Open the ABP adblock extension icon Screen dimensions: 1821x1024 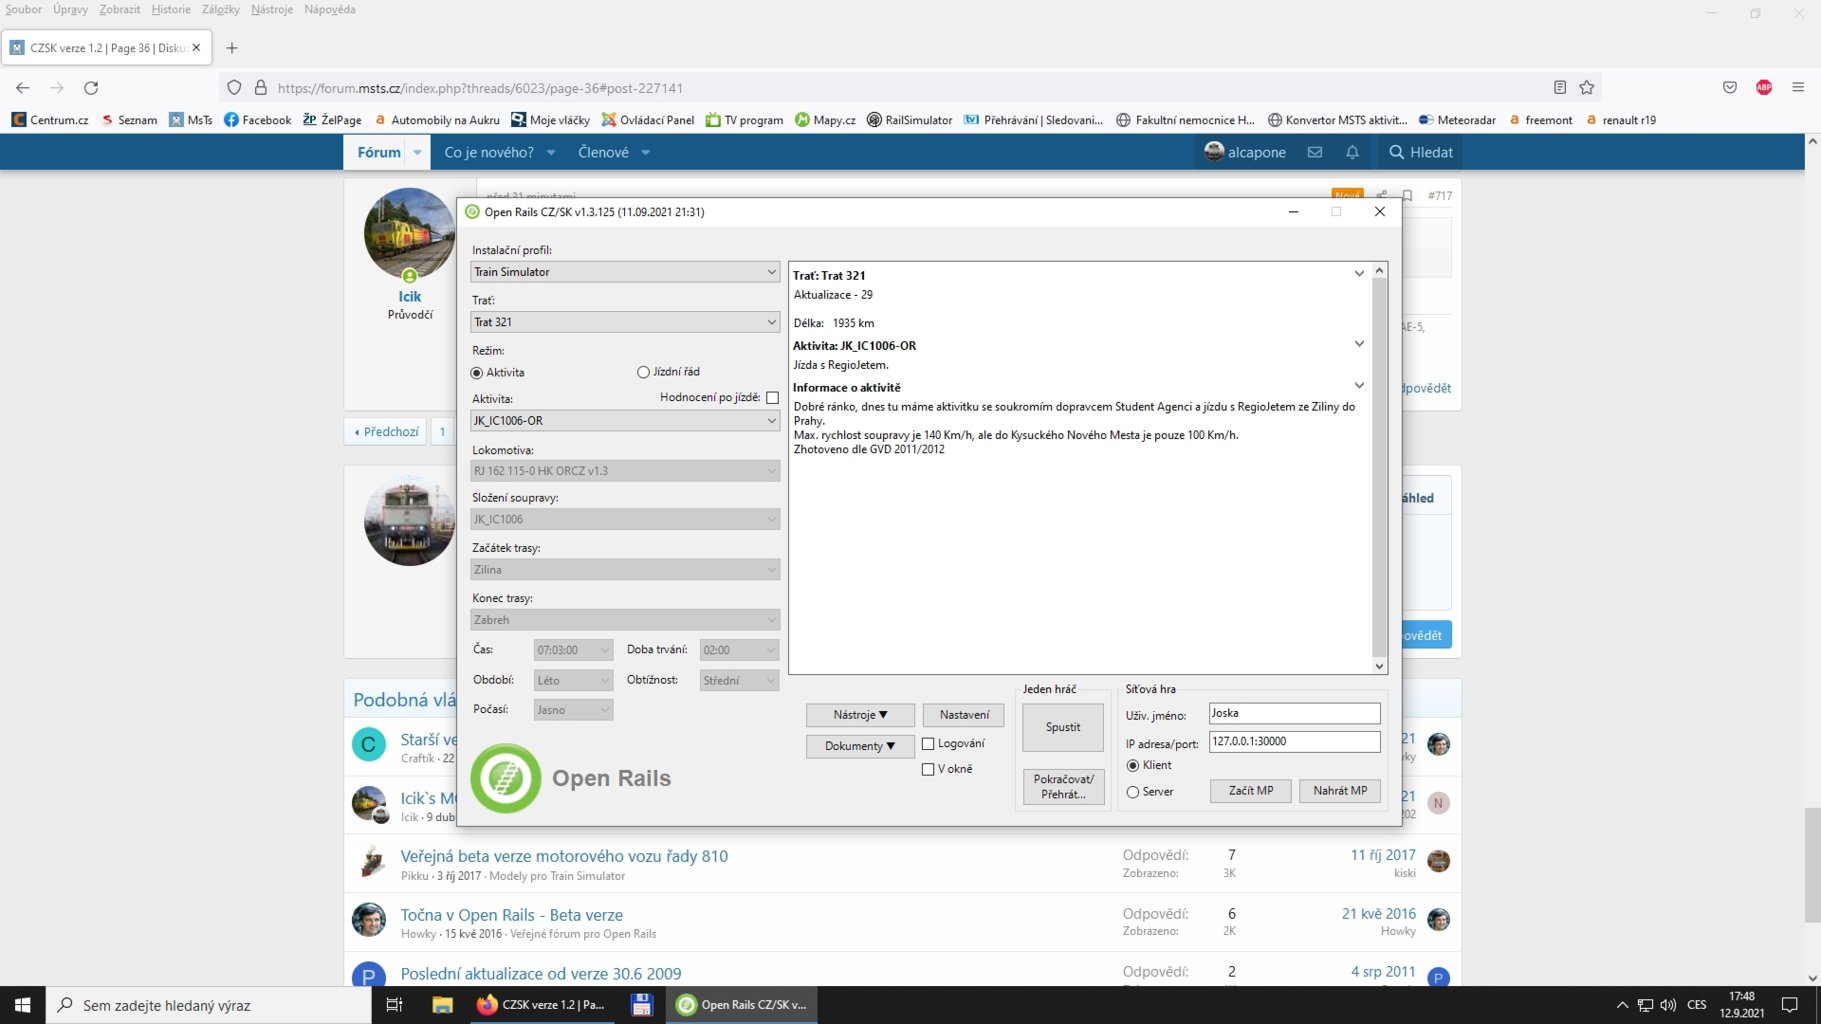click(1764, 88)
